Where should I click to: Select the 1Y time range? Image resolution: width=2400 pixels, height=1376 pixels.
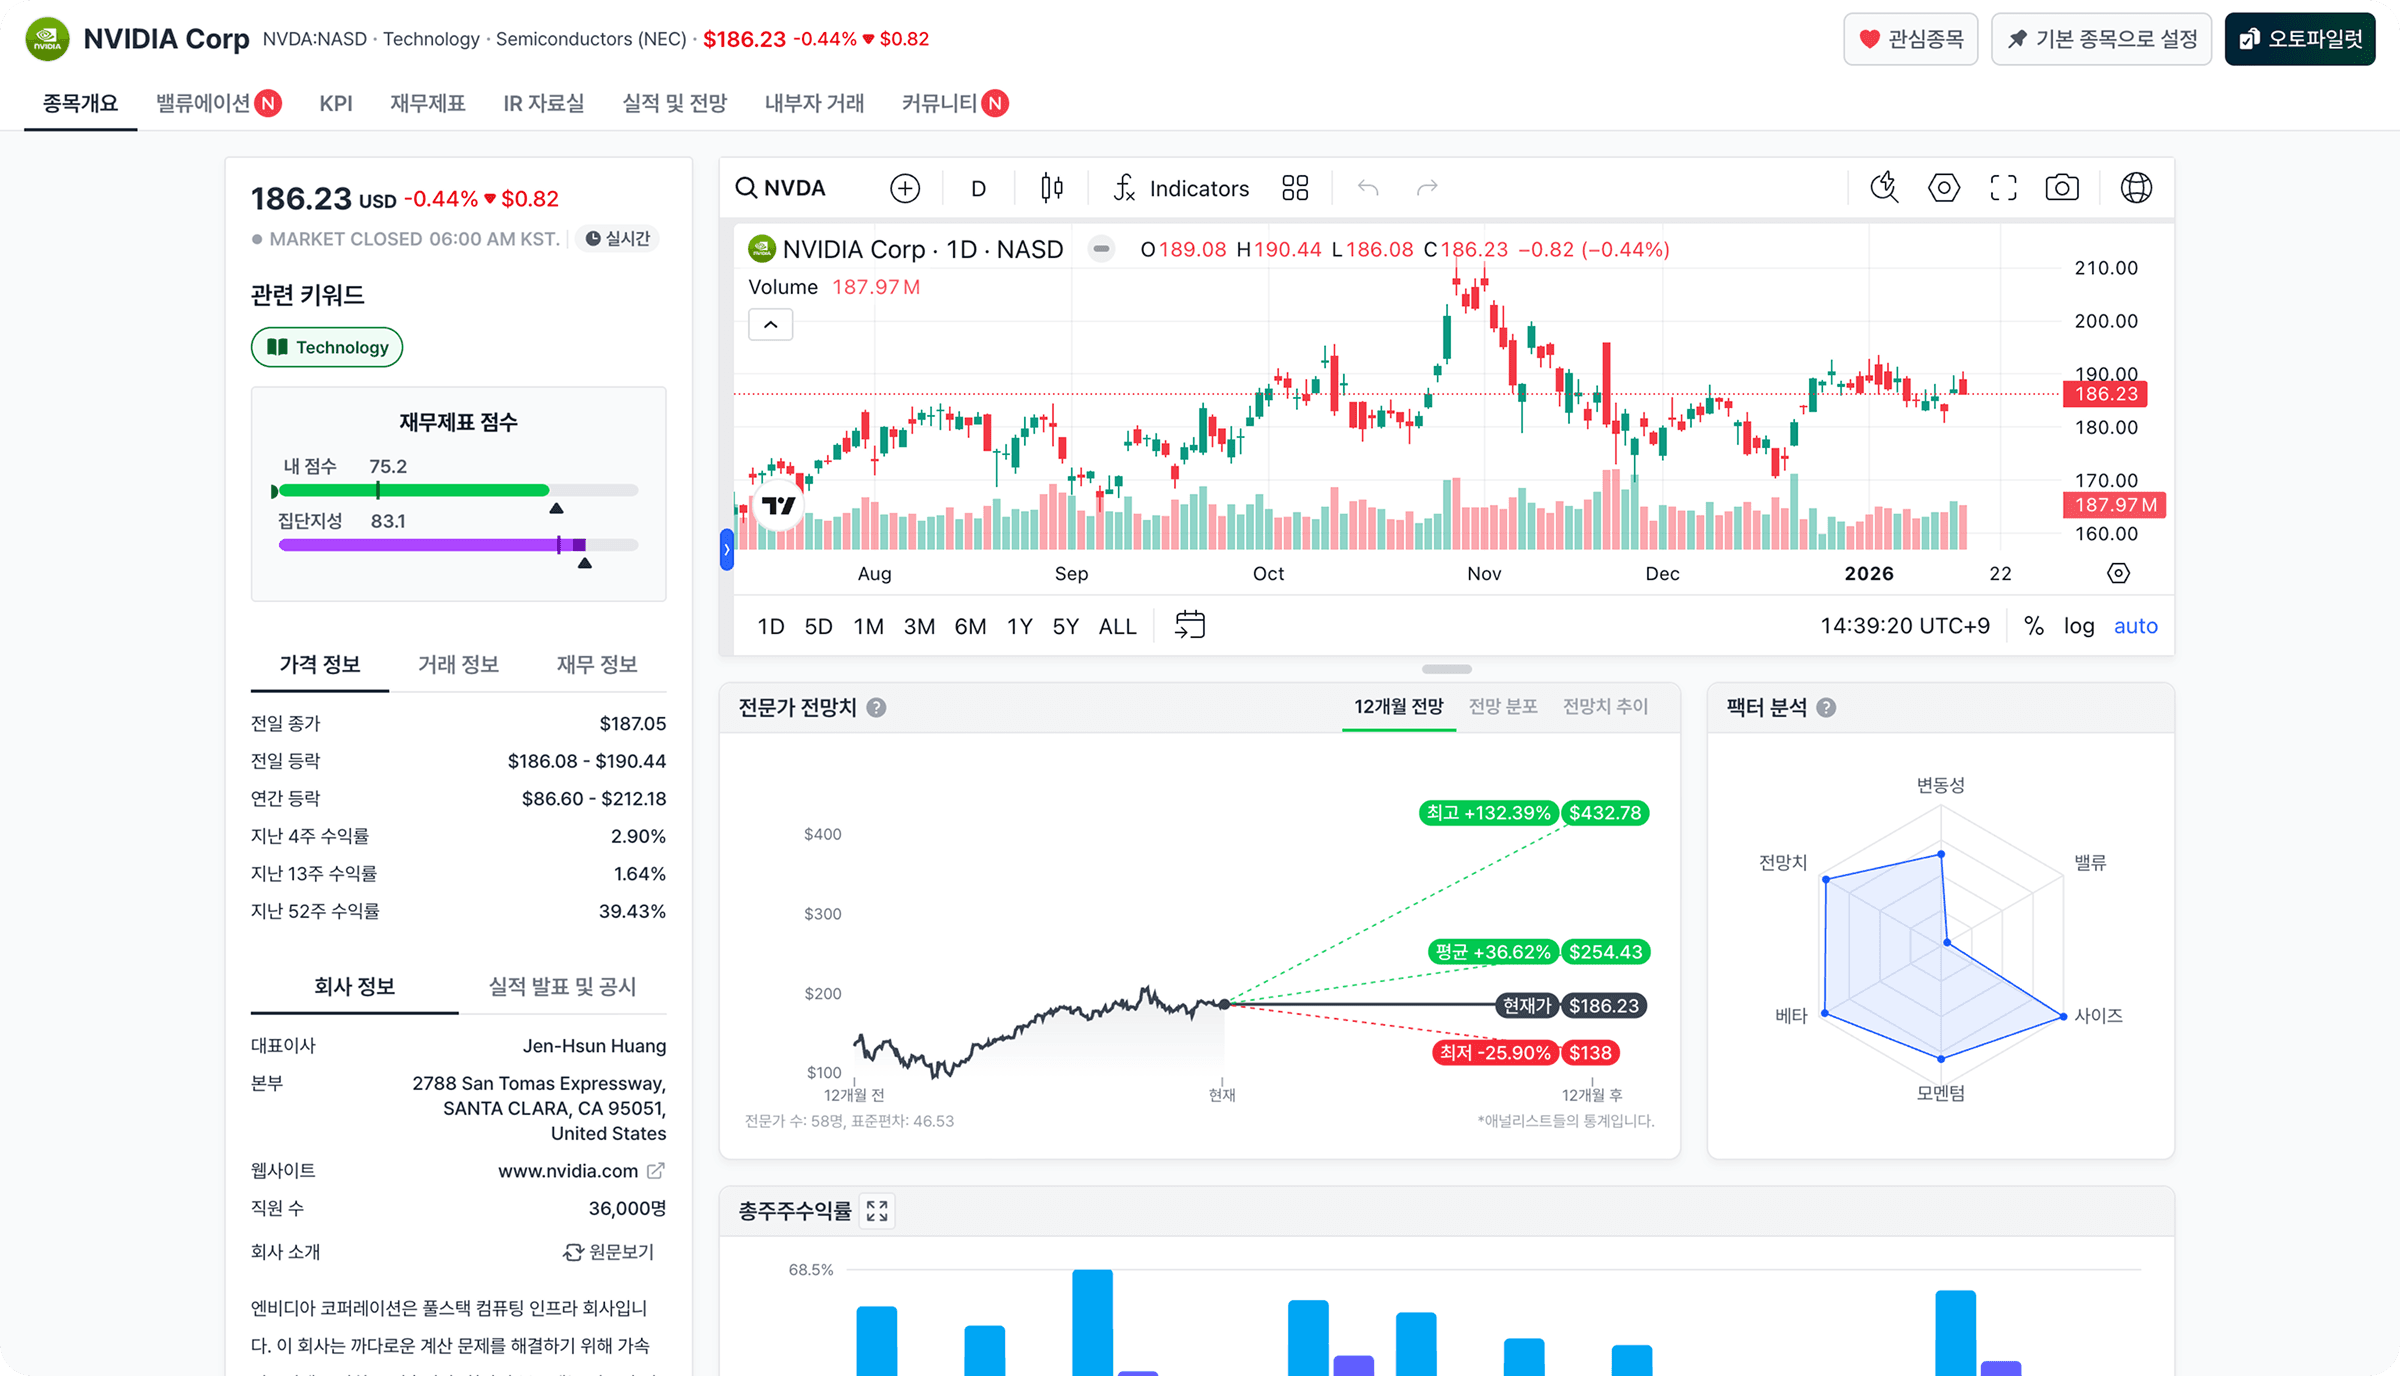point(1019,626)
